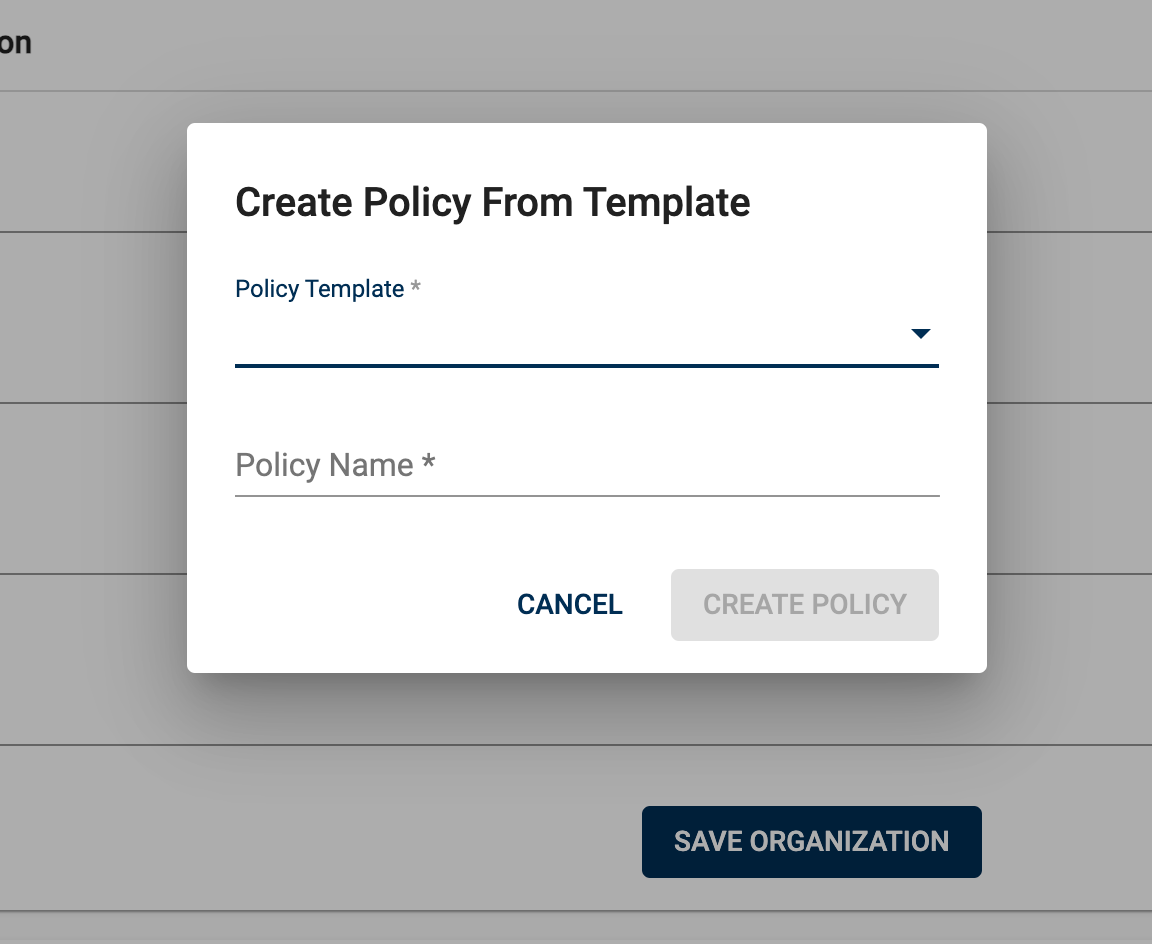Click the partially hidden heading ending in "on"
Screen dimensions: 1152x944
(15, 43)
